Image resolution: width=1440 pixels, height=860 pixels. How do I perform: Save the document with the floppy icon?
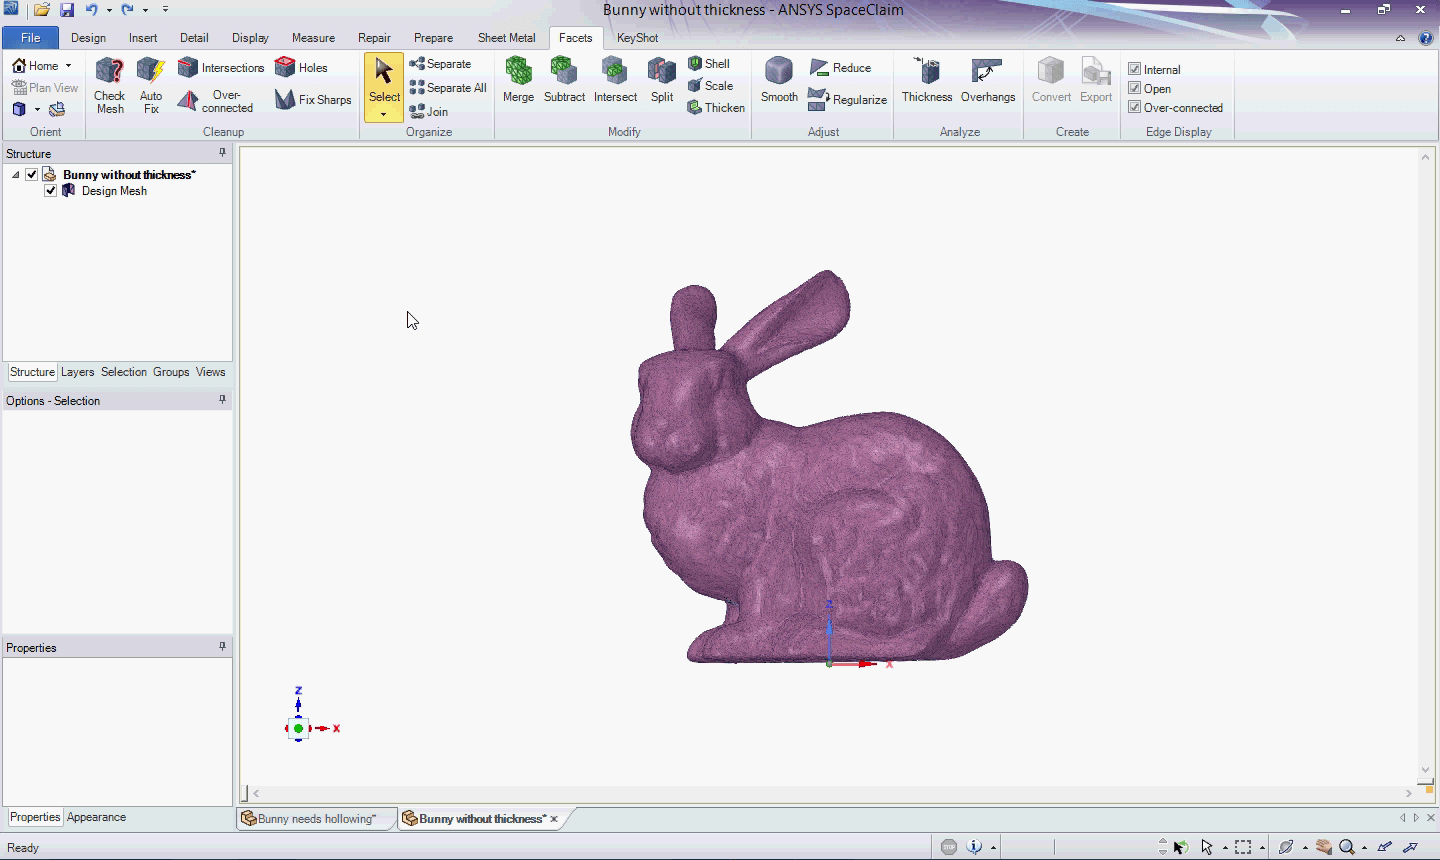click(67, 10)
